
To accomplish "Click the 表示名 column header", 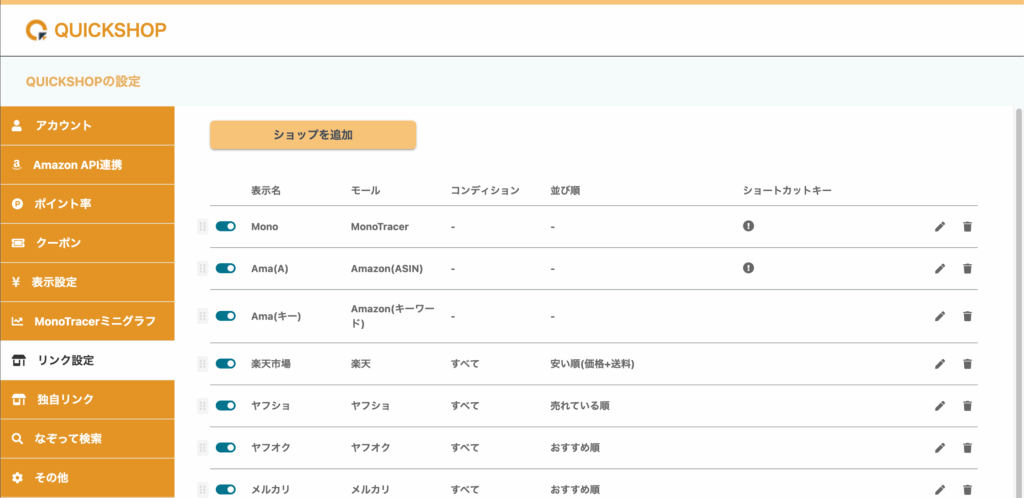I will pyautogui.click(x=266, y=191).
